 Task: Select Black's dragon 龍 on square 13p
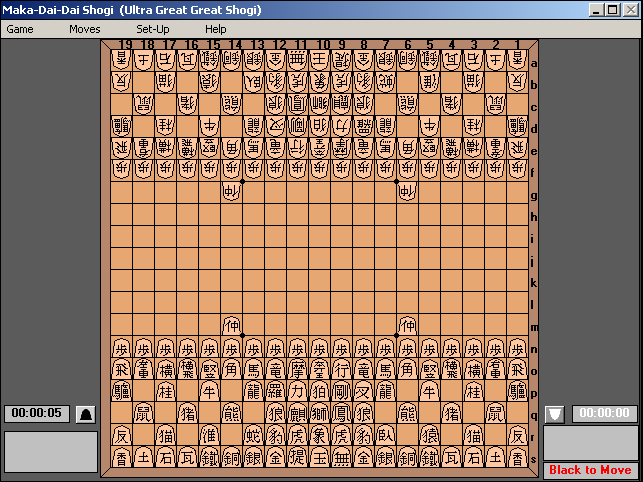pyautogui.click(x=253, y=392)
